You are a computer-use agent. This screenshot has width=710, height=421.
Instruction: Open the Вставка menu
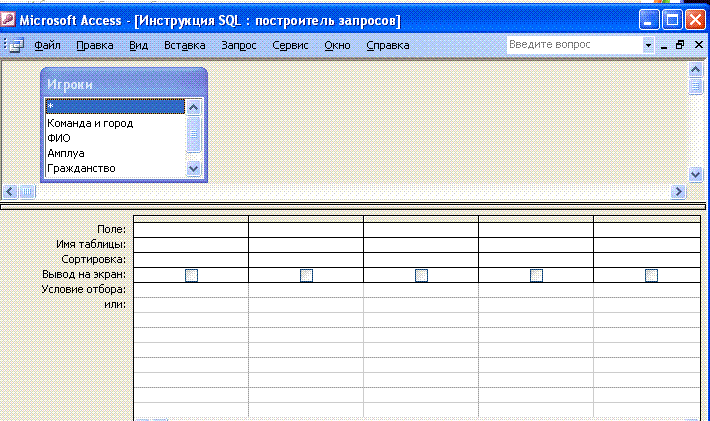point(184,45)
